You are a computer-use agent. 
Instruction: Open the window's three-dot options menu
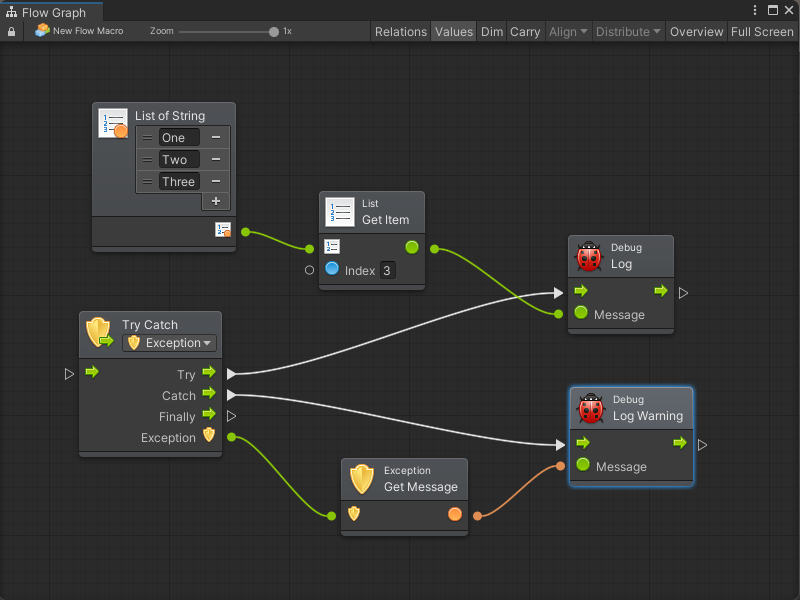[x=755, y=10]
